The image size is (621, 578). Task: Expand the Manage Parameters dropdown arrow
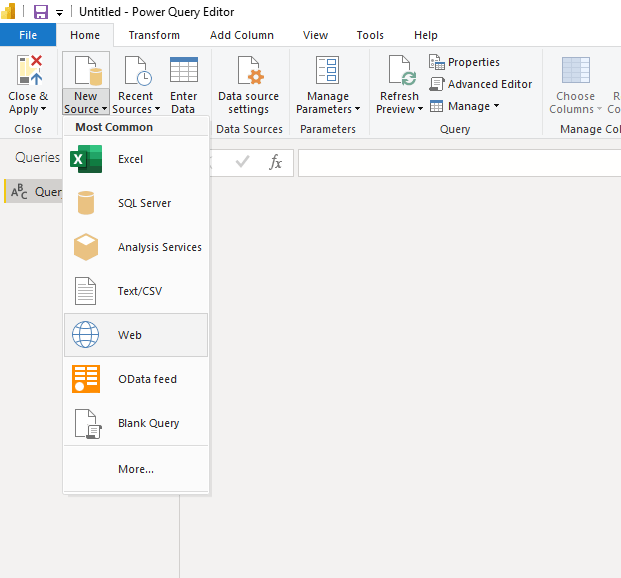[357, 109]
